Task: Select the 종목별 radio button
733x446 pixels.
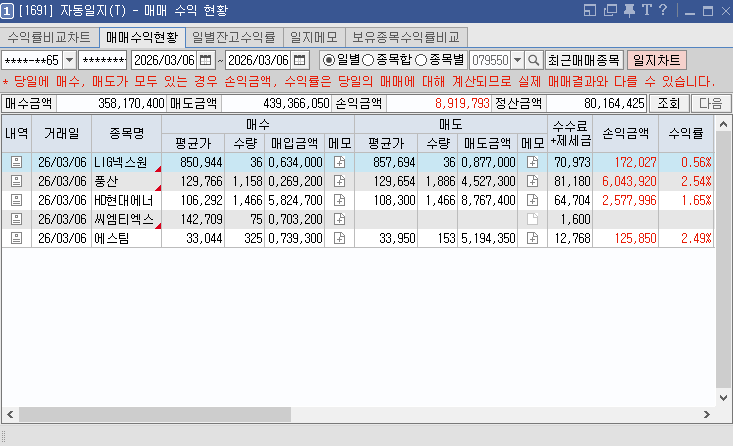Action: pyautogui.click(x=421, y=60)
